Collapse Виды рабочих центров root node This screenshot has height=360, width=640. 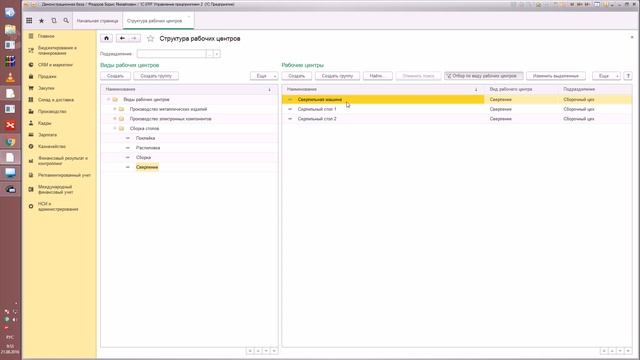point(108,100)
